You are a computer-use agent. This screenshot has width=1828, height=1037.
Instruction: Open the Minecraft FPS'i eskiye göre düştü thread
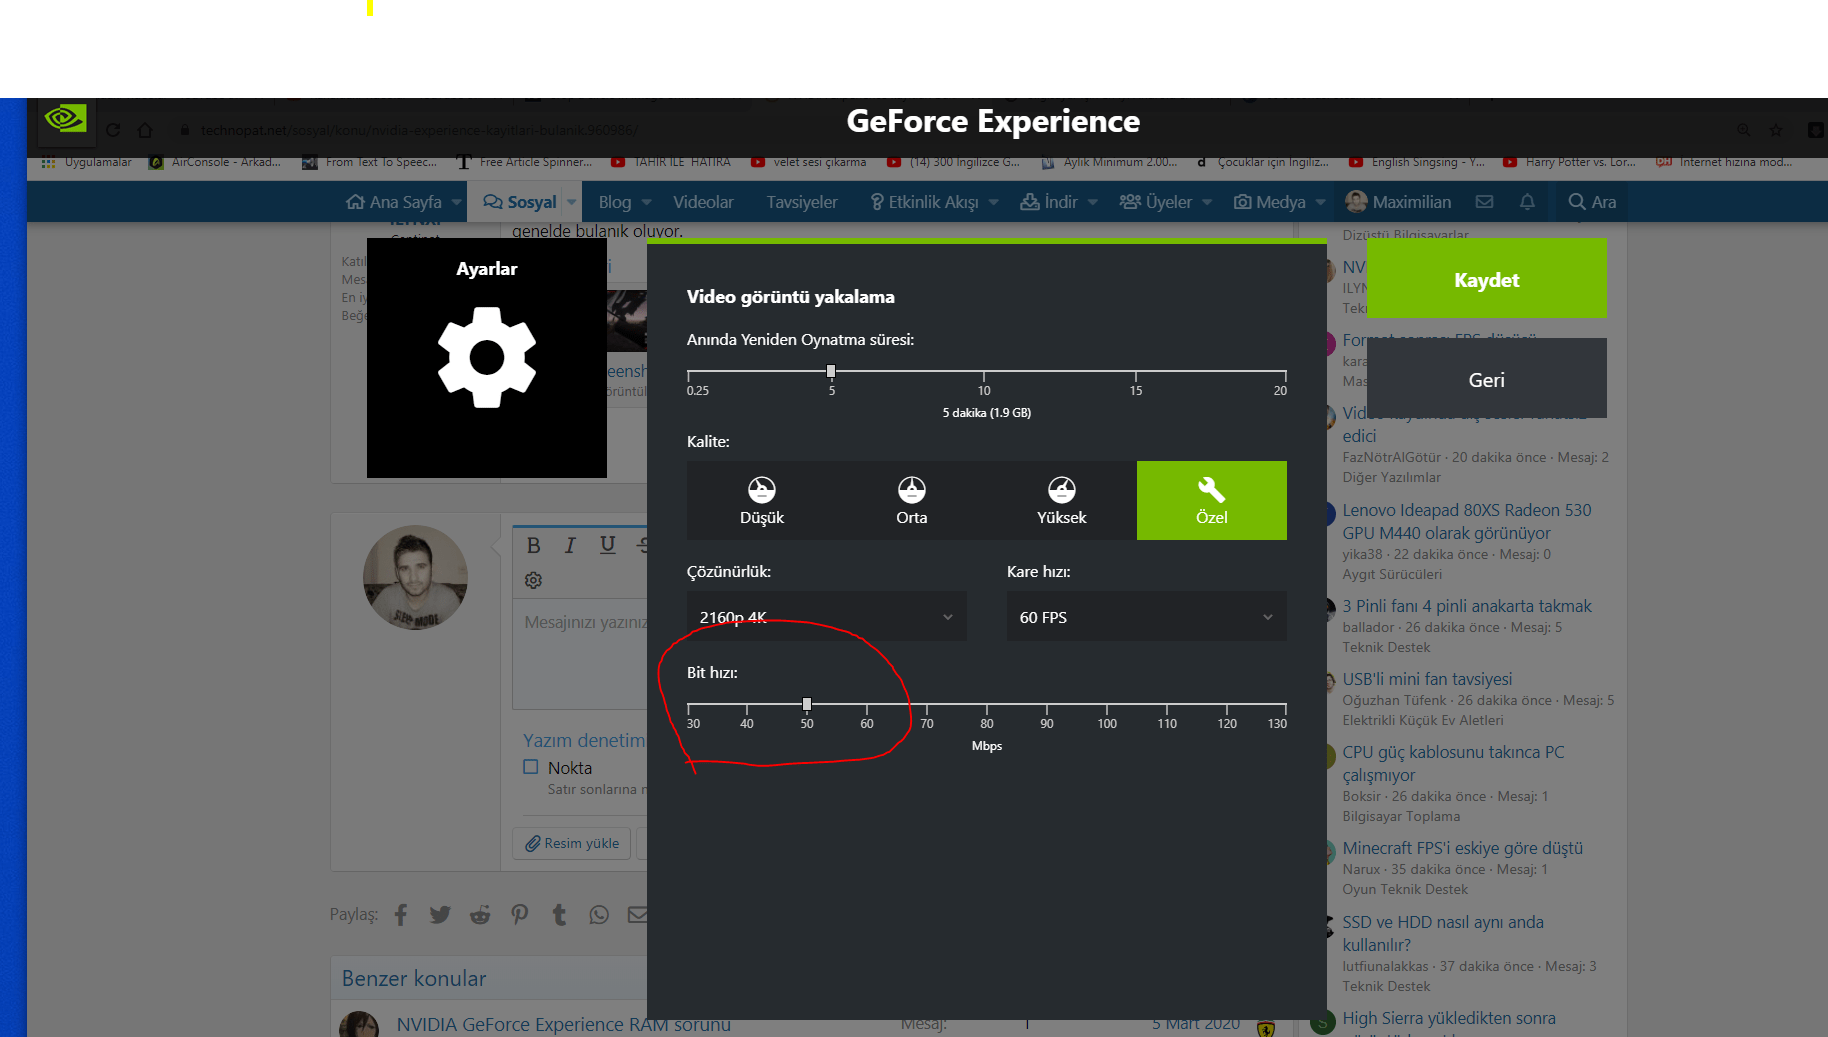coord(1463,848)
